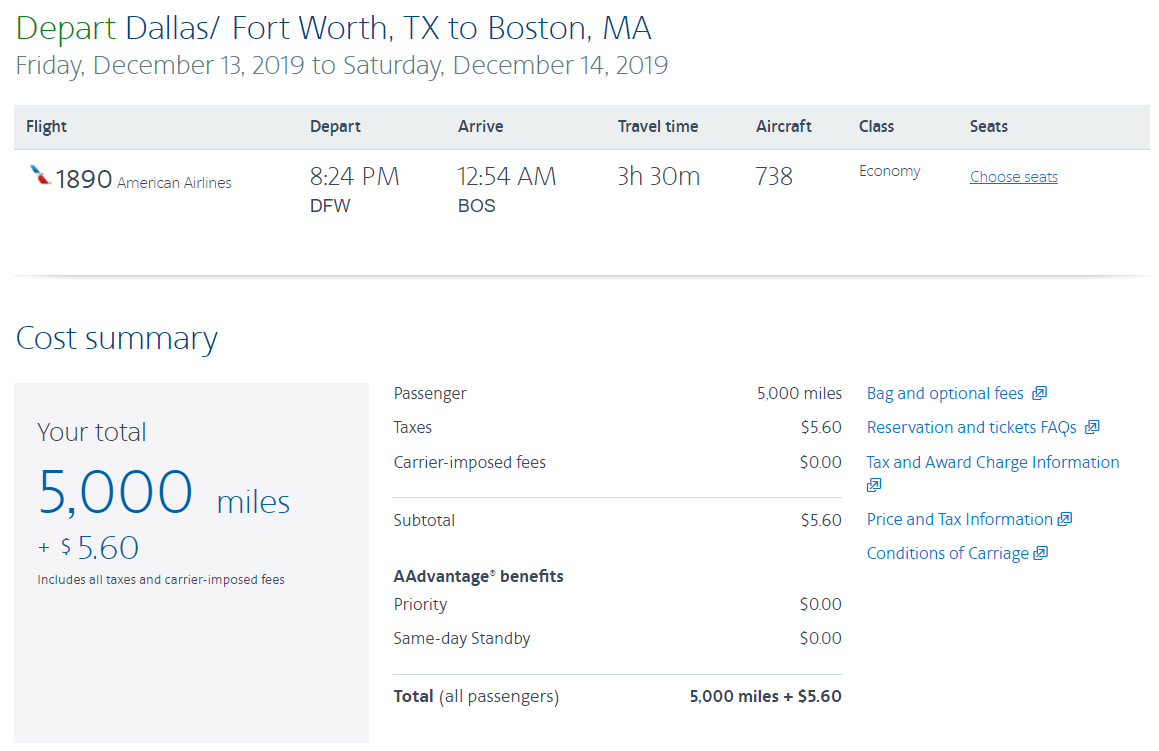
Task: Click external-link icon beside Bag and optional fees
Action: coord(1040,393)
